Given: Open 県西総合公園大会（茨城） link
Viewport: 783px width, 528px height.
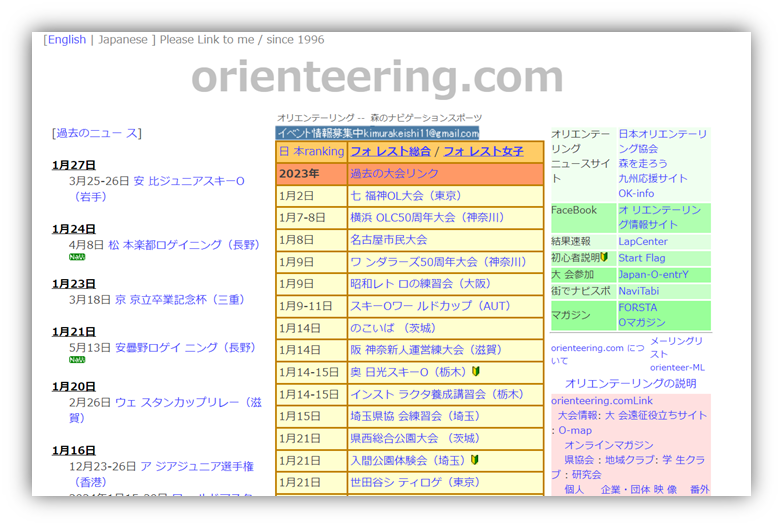Looking at the screenshot, I should (415, 439).
